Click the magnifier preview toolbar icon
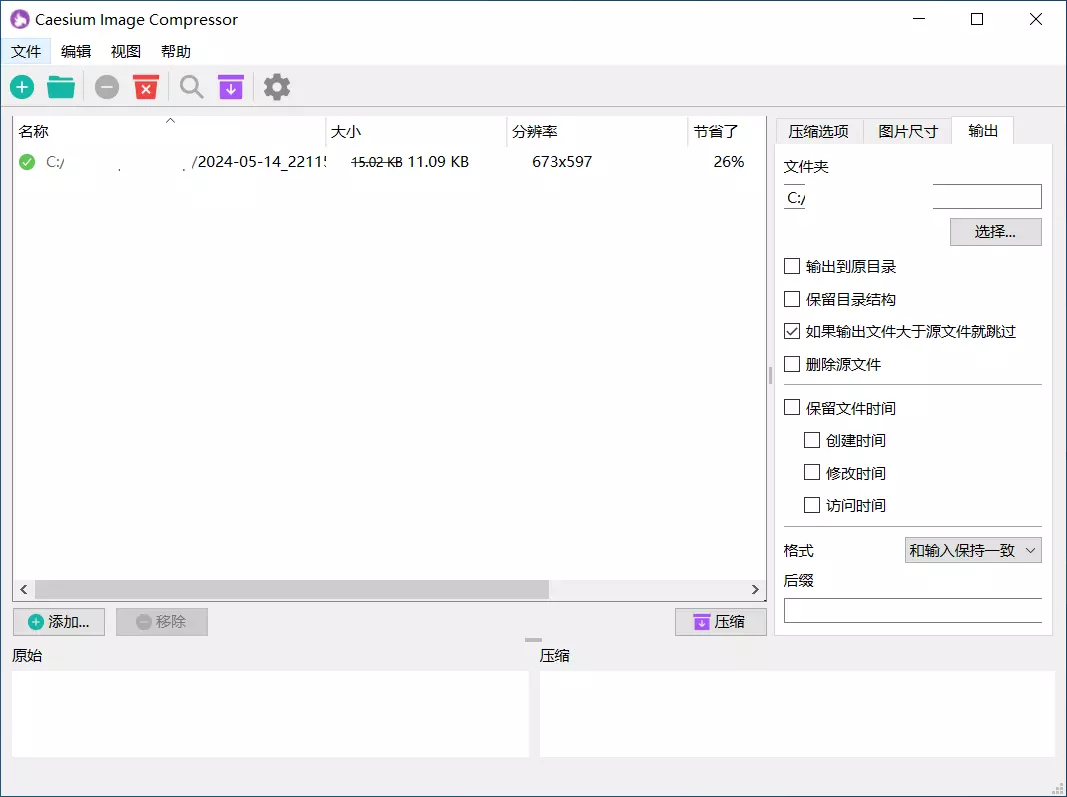 (x=191, y=87)
